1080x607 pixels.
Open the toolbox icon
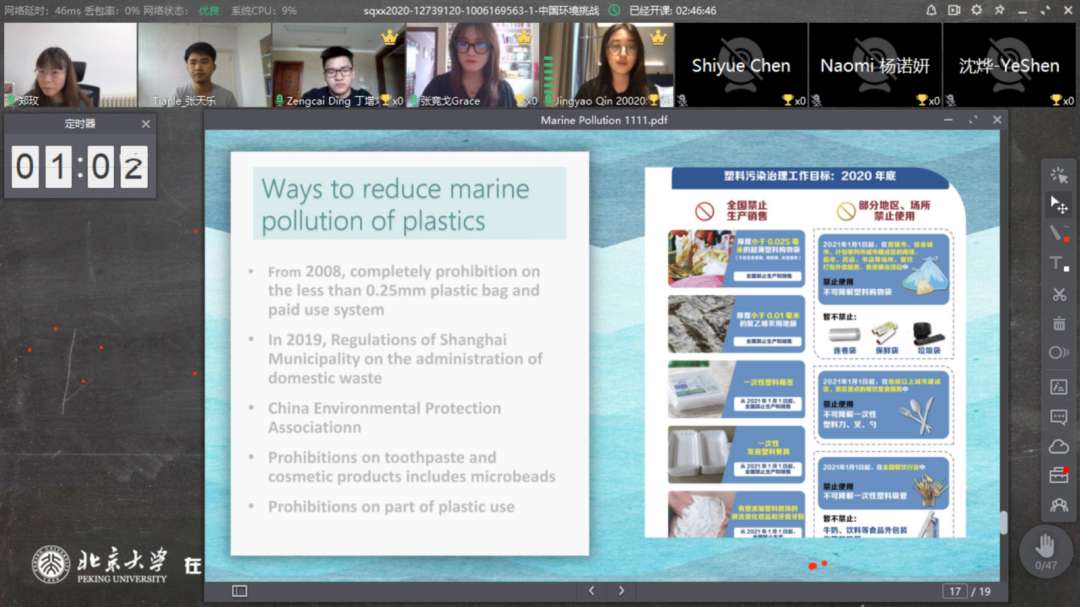coord(1058,476)
